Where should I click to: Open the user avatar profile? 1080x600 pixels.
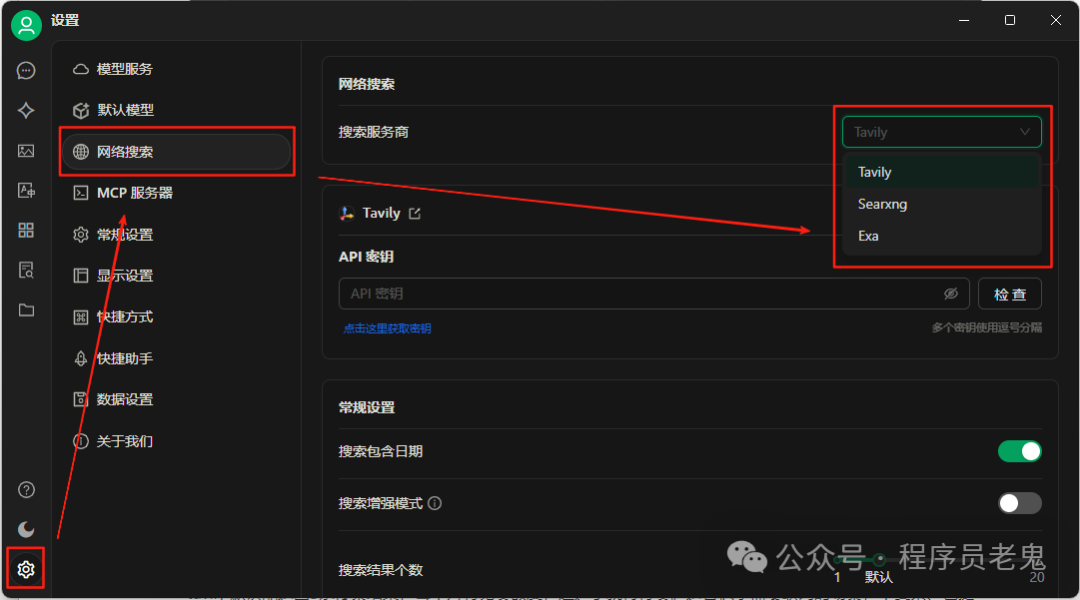[x=26, y=25]
